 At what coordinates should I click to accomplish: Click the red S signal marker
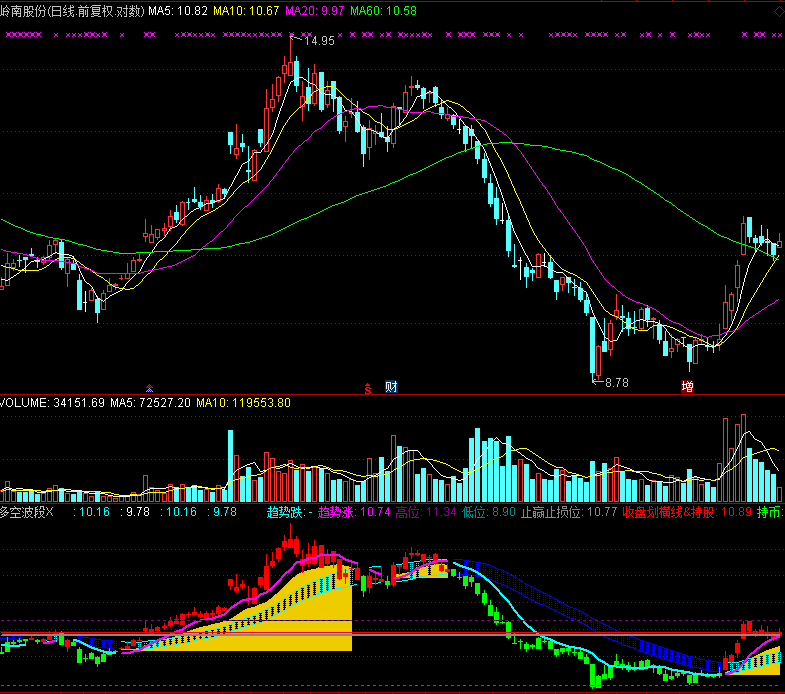(367, 387)
